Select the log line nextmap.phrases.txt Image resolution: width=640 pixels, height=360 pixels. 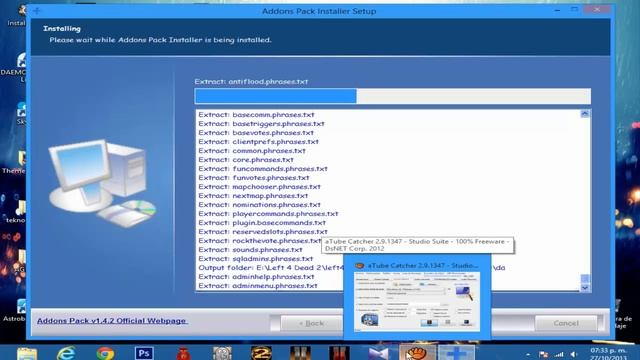click(253, 196)
